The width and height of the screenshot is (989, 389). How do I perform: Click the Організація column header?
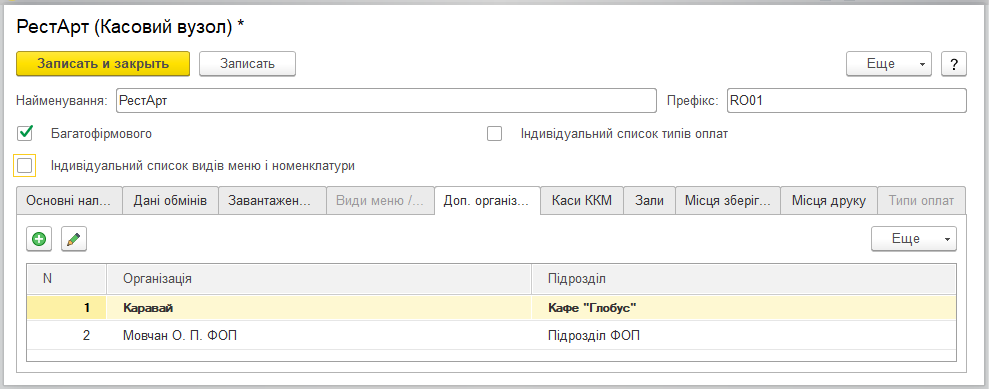tap(319, 279)
